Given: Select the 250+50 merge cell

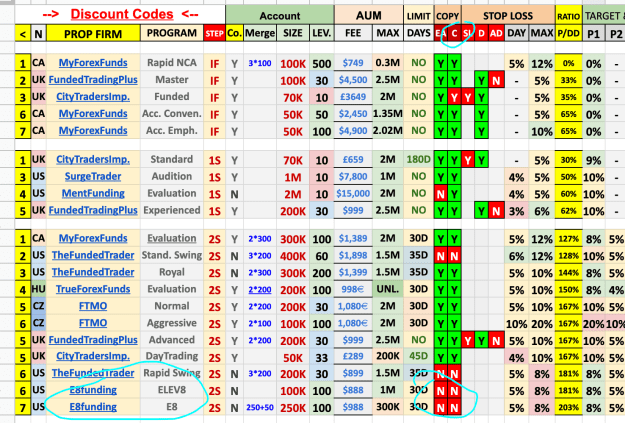Looking at the screenshot, I should (260, 407).
